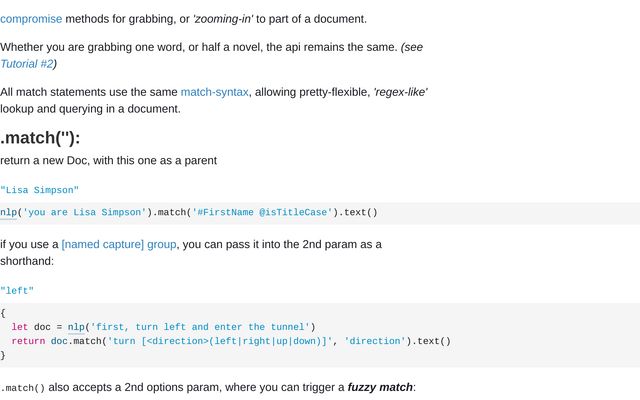Click the turn [<direction>(left|right|up|down)] pattern
The height and width of the screenshot is (400, 640).
pyautogui.click(x=220, y=341)
